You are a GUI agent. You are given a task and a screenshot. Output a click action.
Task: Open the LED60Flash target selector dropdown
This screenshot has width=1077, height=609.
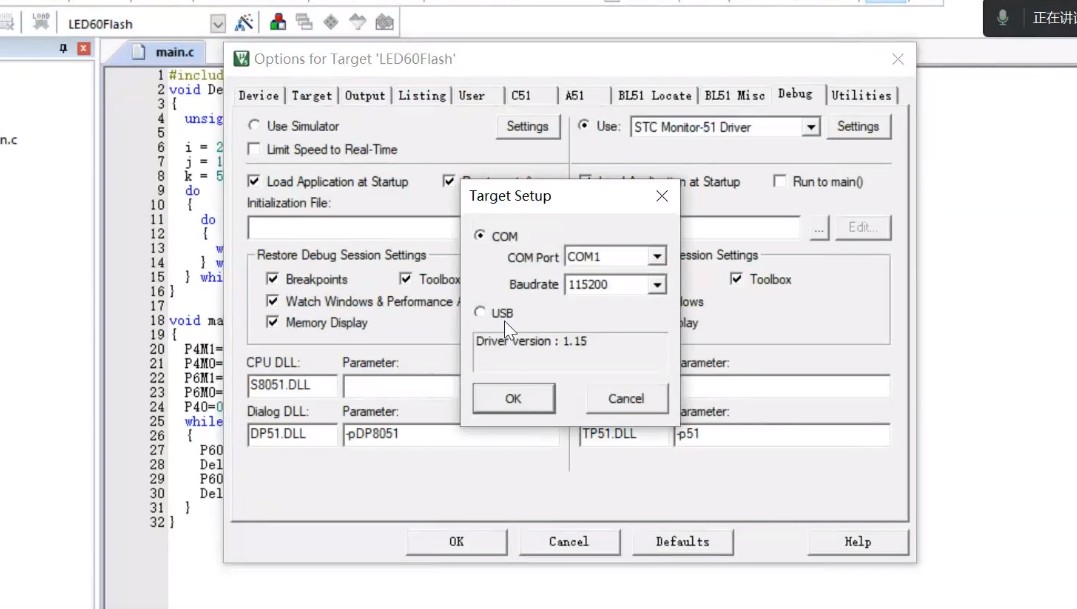click(x=217, y=24)
